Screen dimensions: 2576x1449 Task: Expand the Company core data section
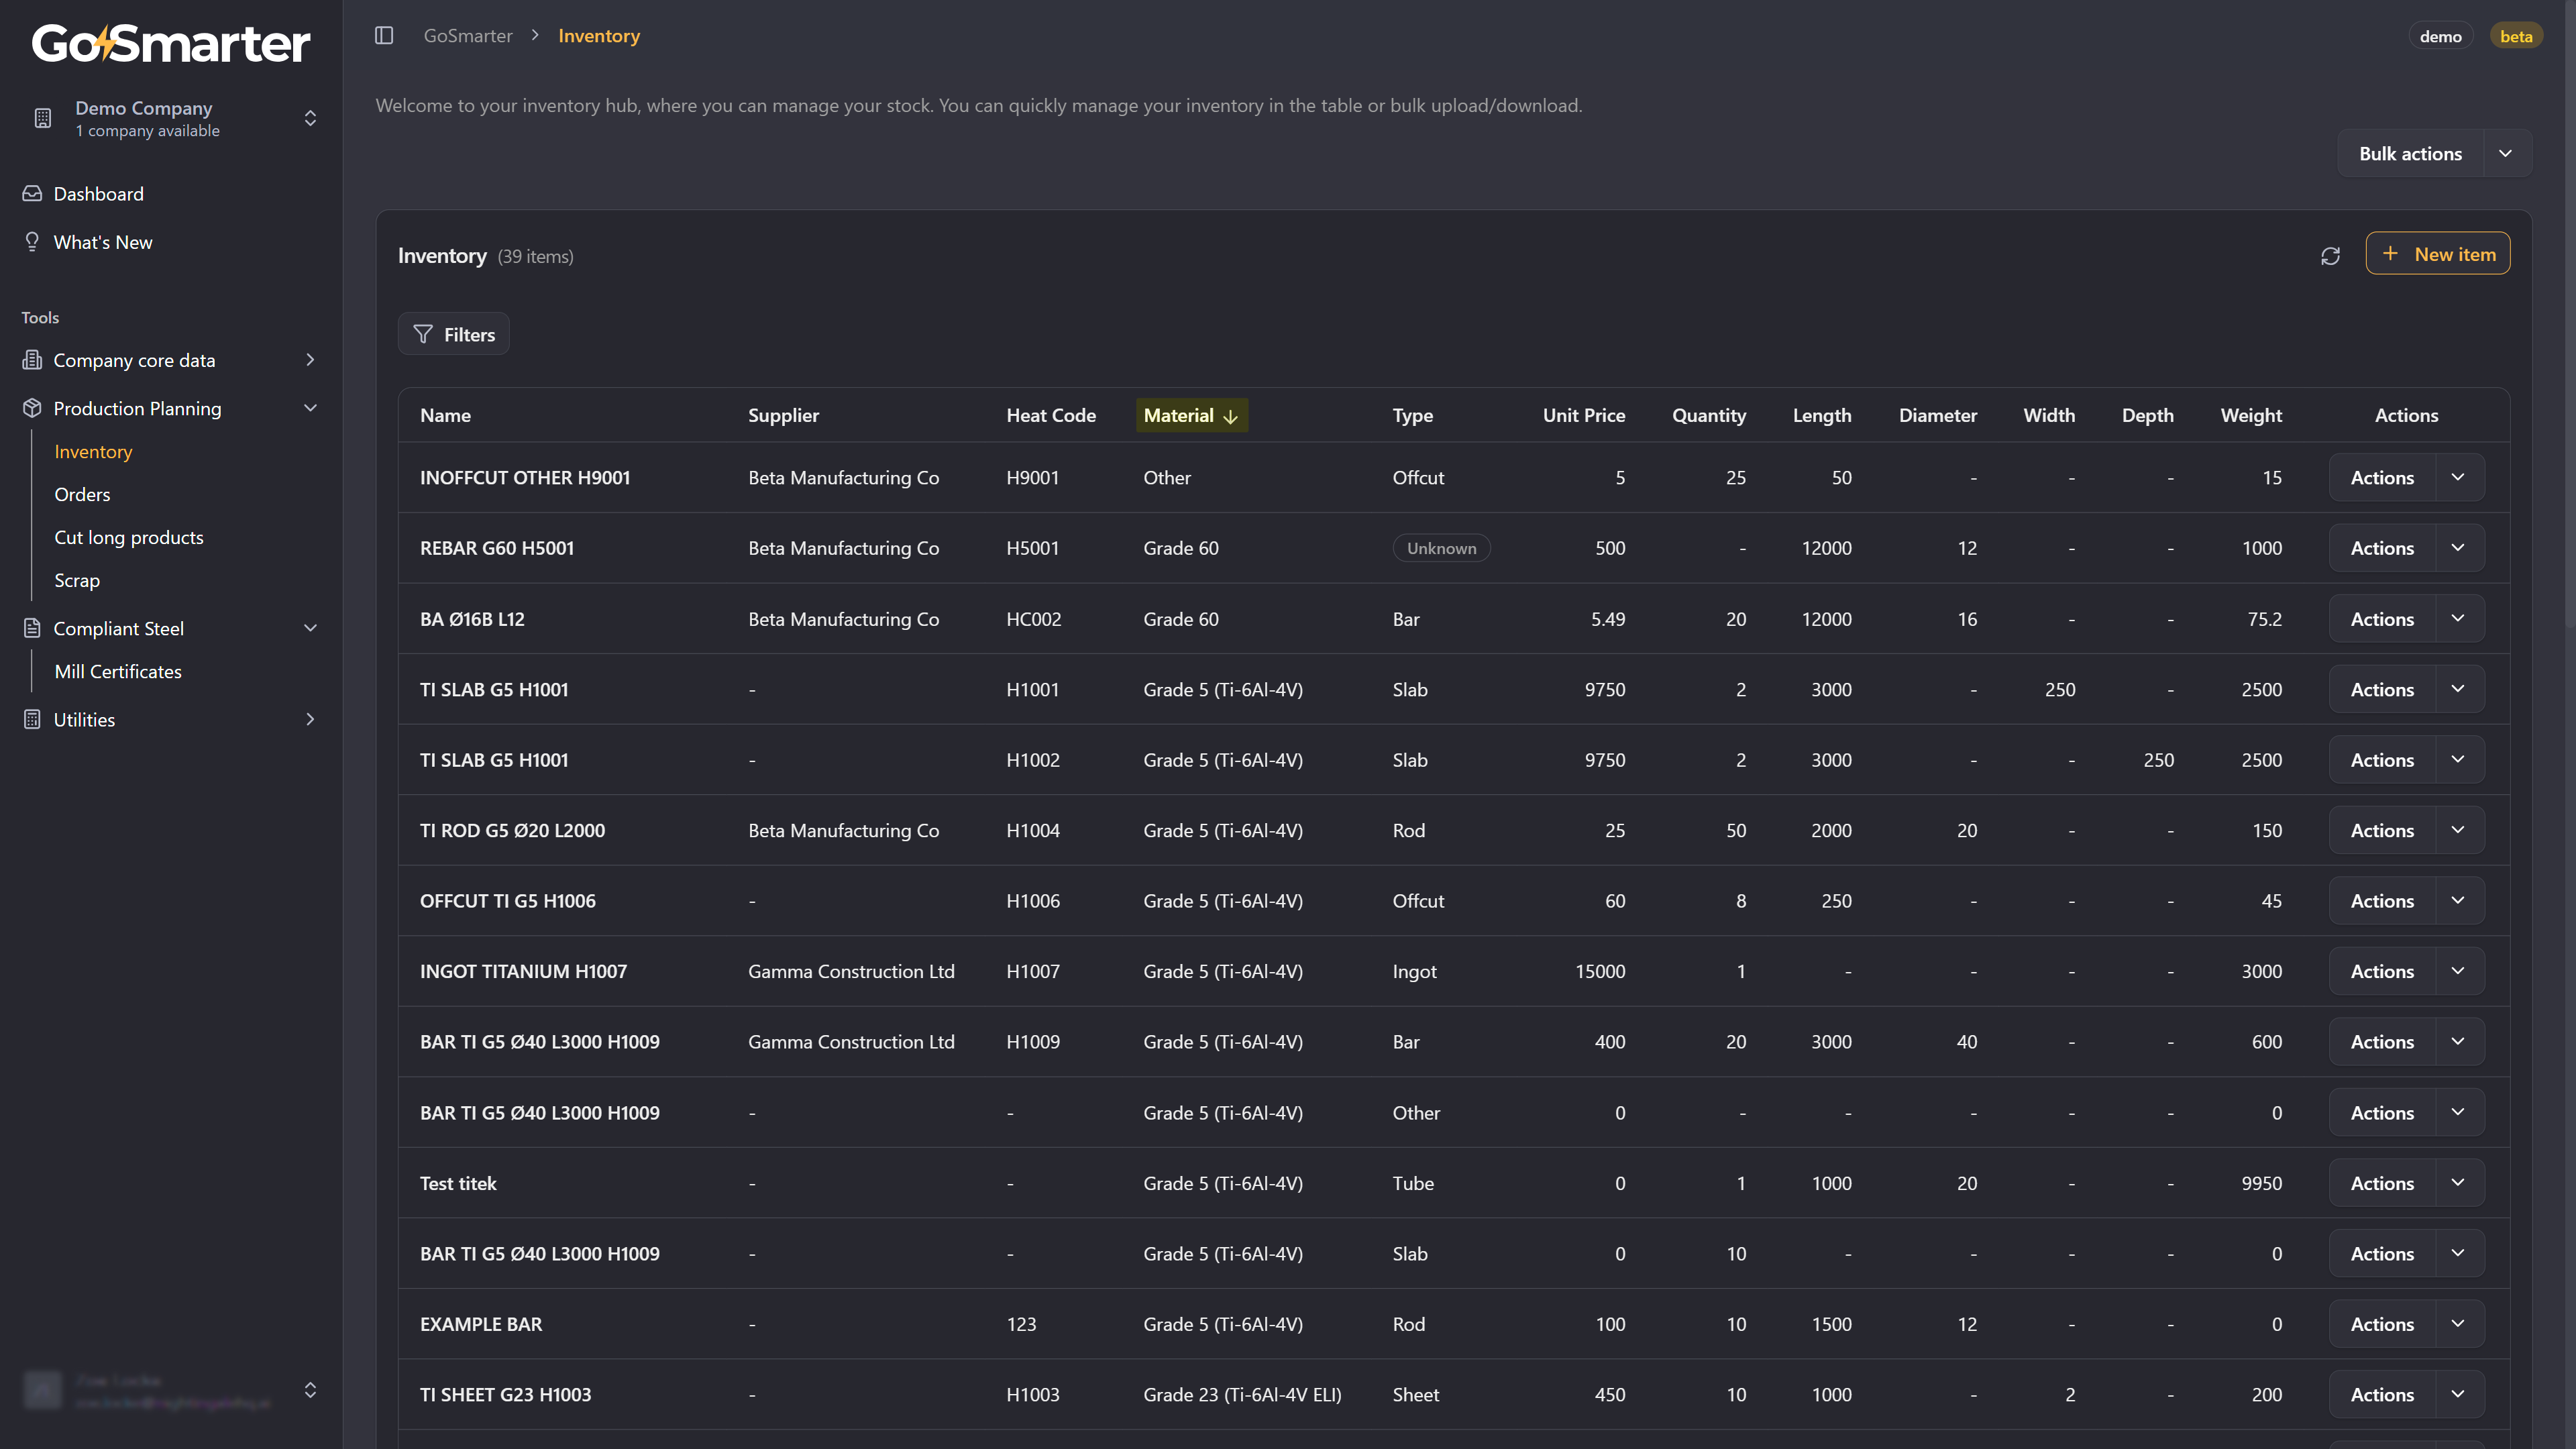click(310, 360)
